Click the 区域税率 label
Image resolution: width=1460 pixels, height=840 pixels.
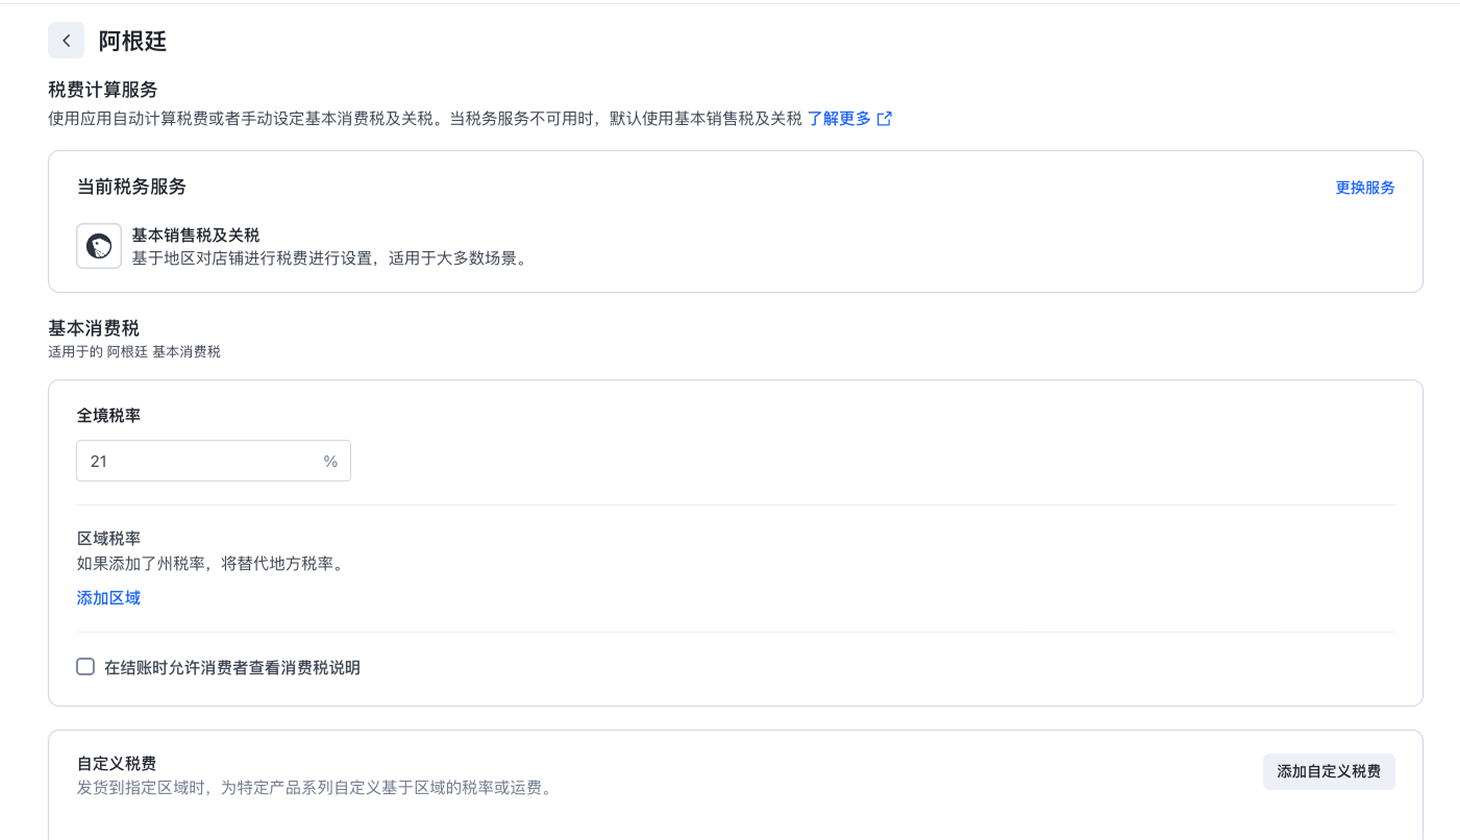(109, 538)
